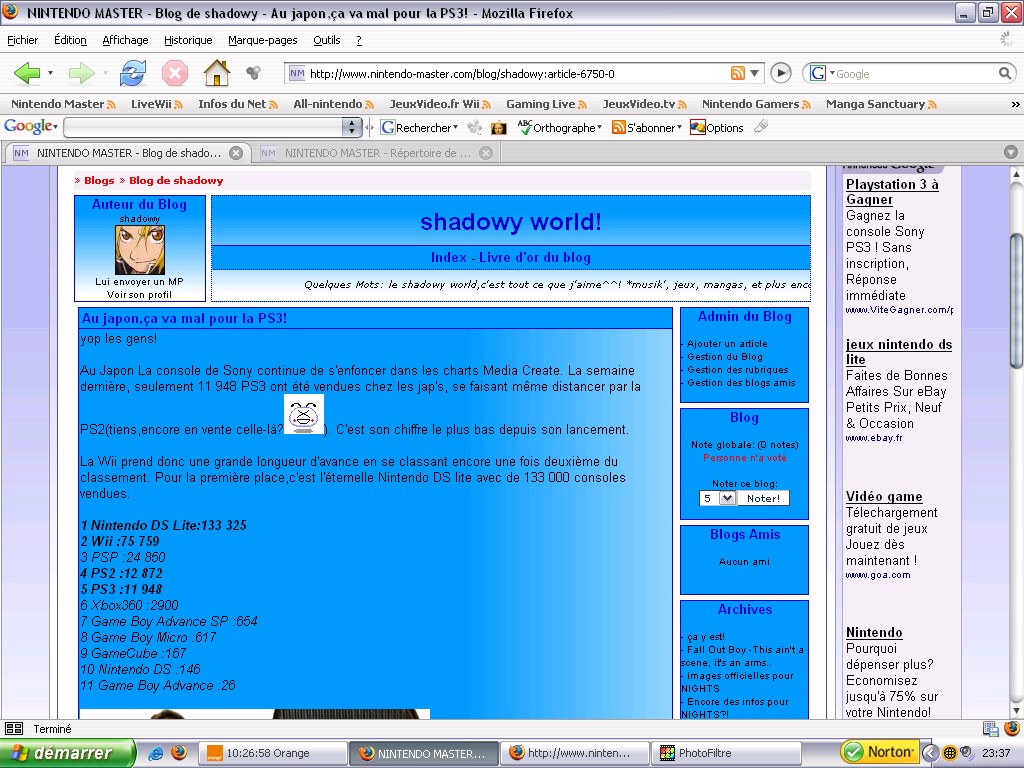The image size is (1024, 768).
Task: Open the blog rating value dropdown
Action: (728, 498)
